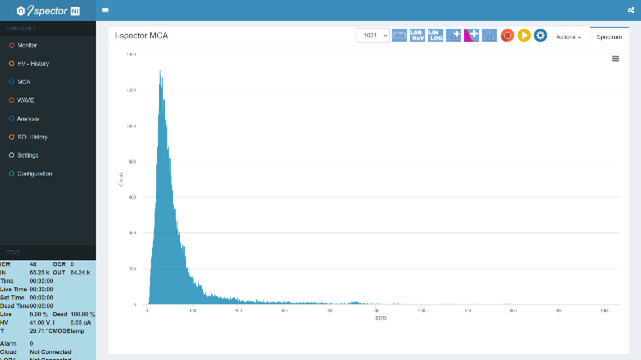Click the IN count value in status panel
The image size is (641, 360).
point(39,273)
